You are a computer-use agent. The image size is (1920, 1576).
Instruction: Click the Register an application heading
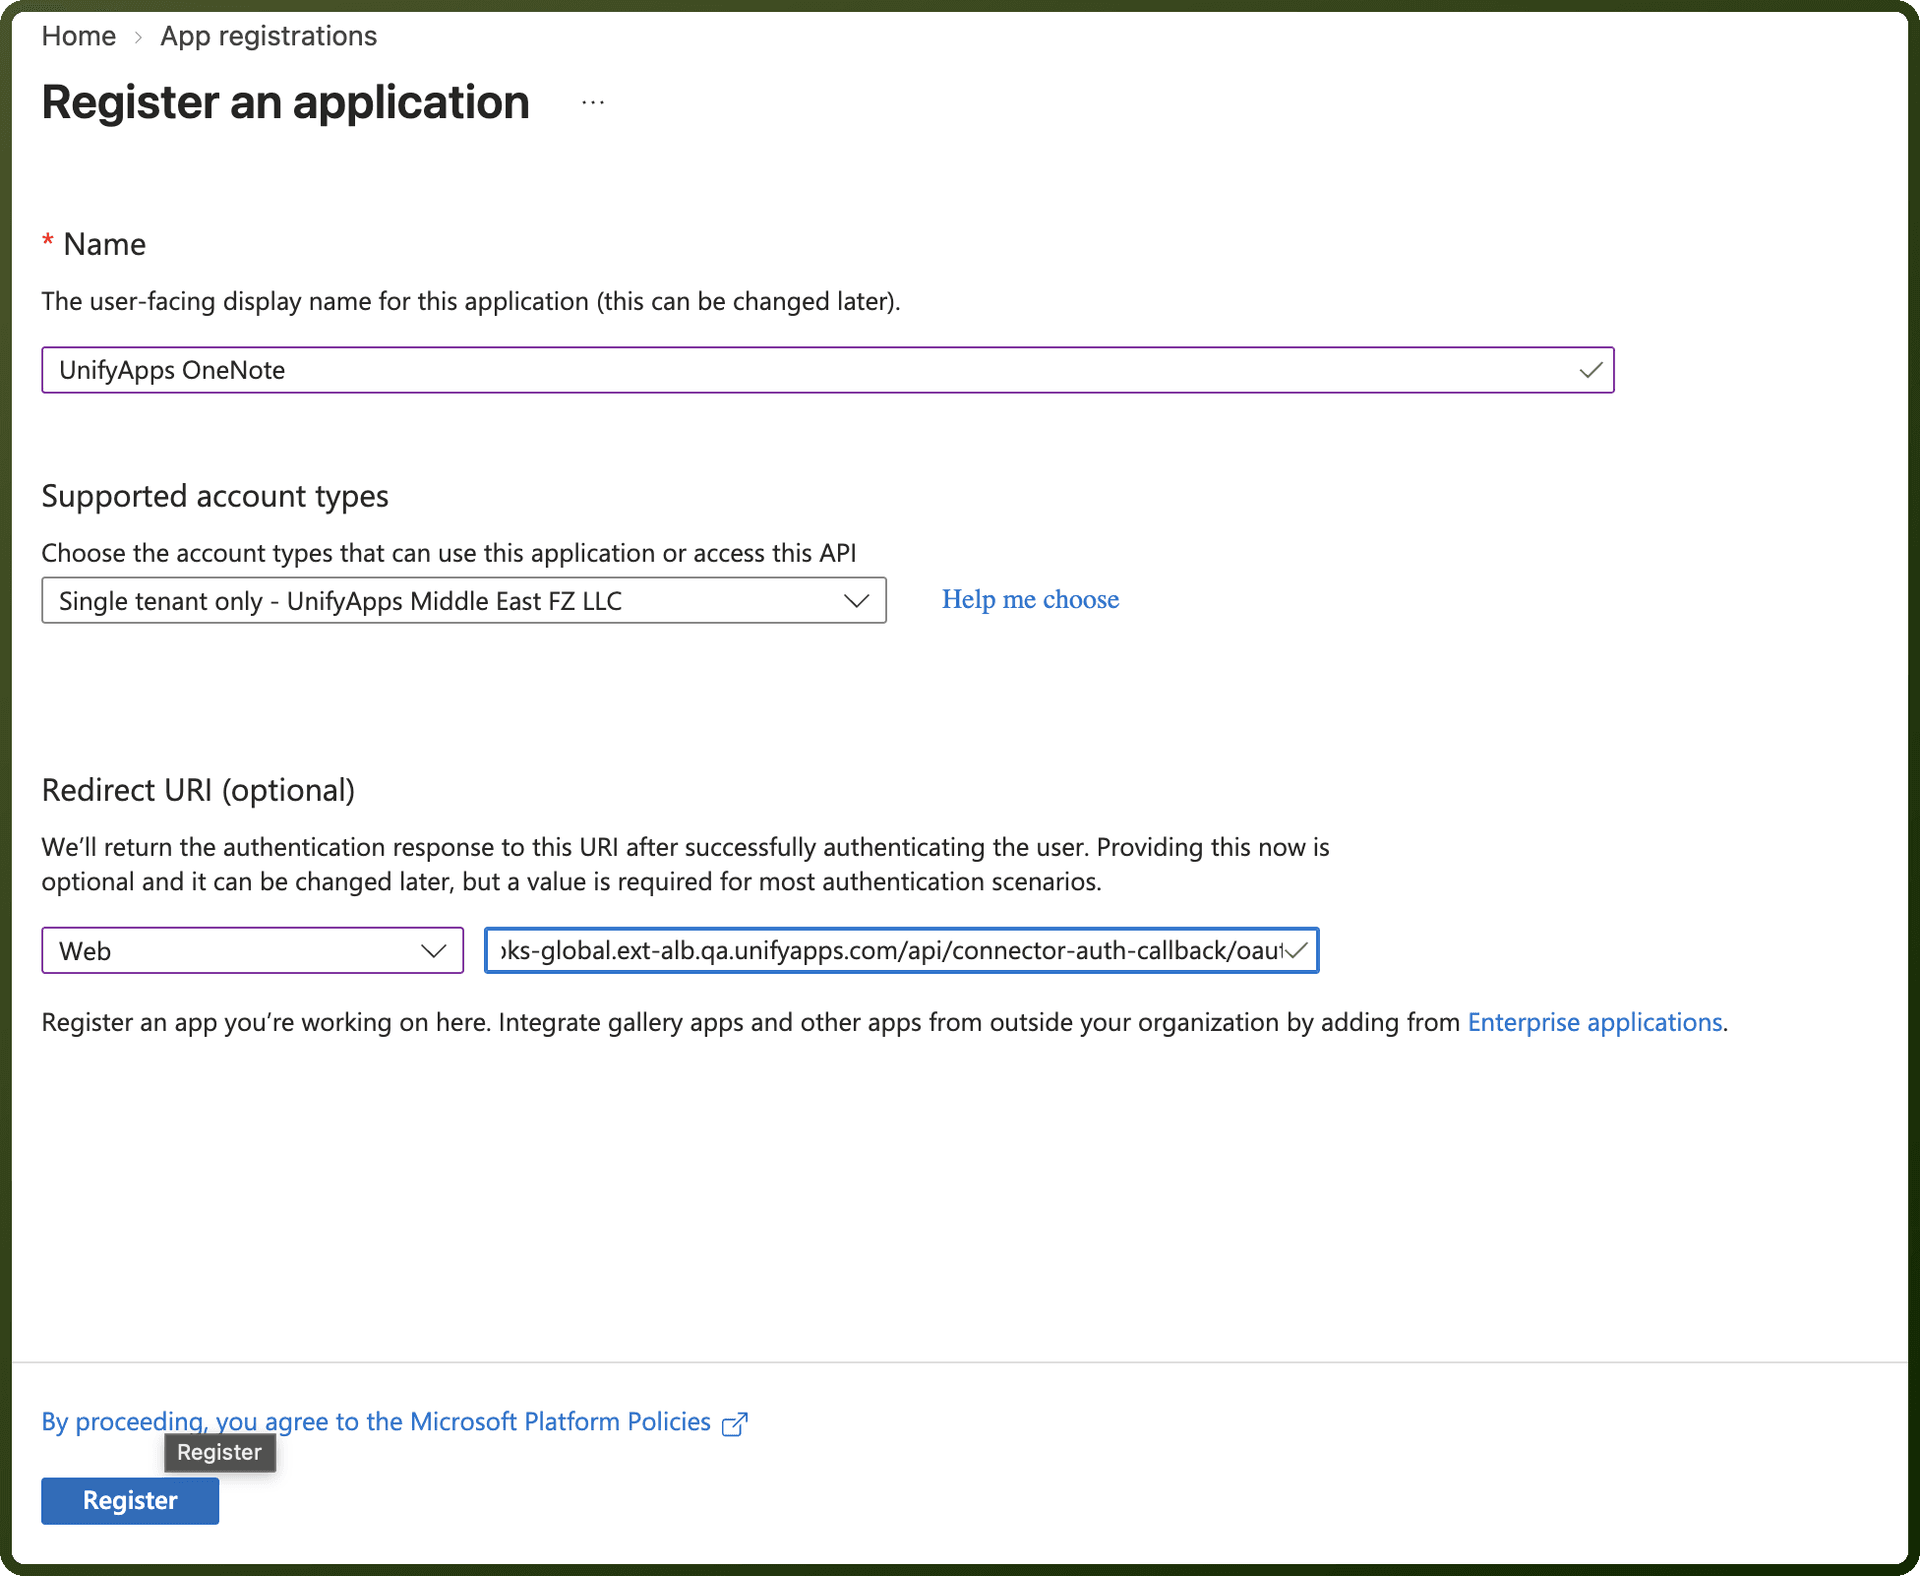(x=285, y=103)
